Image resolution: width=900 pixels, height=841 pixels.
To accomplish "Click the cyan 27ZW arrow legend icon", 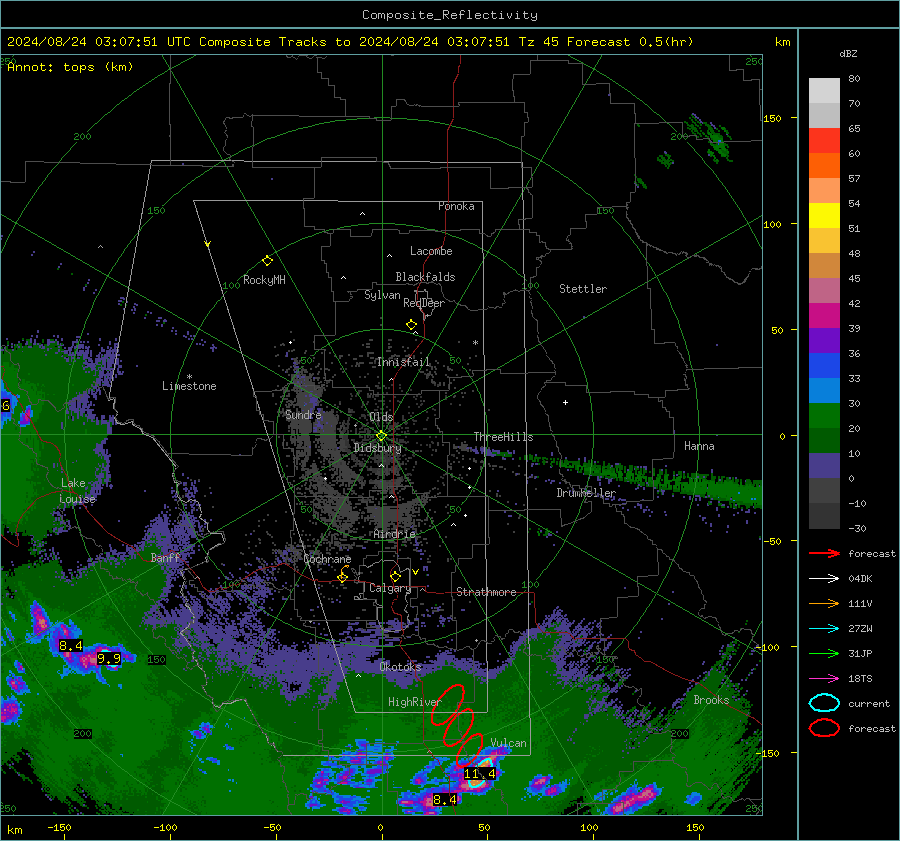I will (824, 629).
